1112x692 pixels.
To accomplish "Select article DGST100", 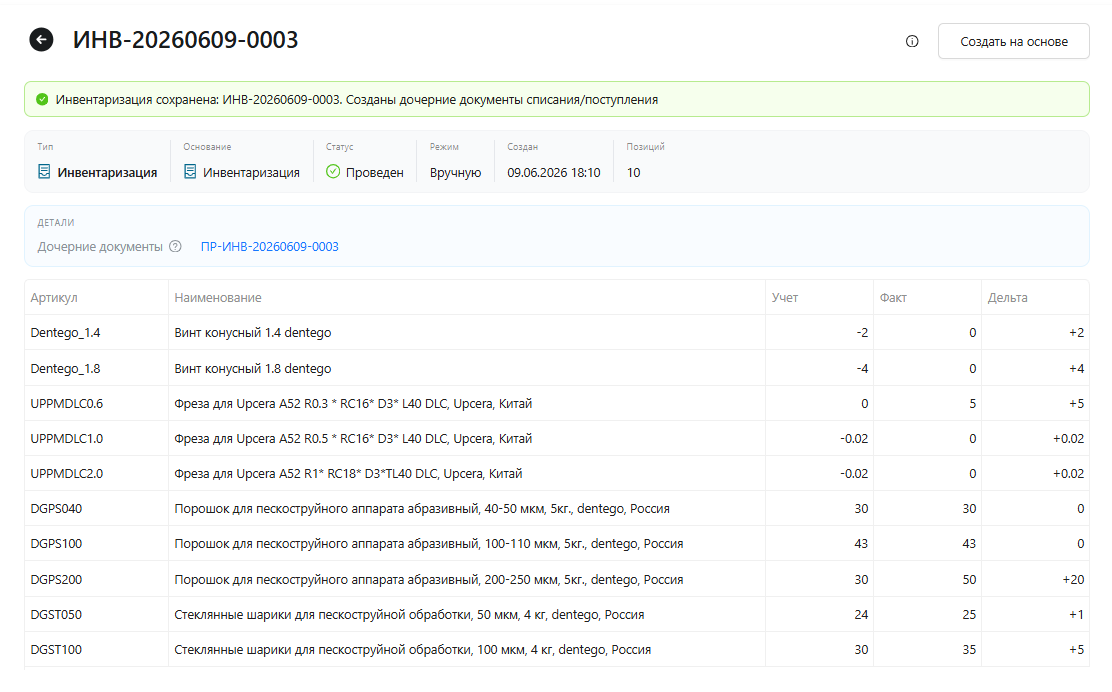I will (56, 649).
